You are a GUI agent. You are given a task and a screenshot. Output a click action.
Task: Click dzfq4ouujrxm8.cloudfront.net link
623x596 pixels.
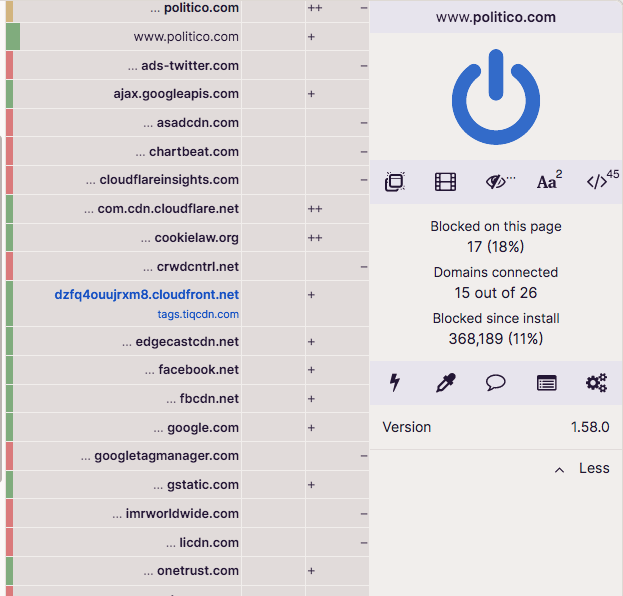tap(147, 294)
